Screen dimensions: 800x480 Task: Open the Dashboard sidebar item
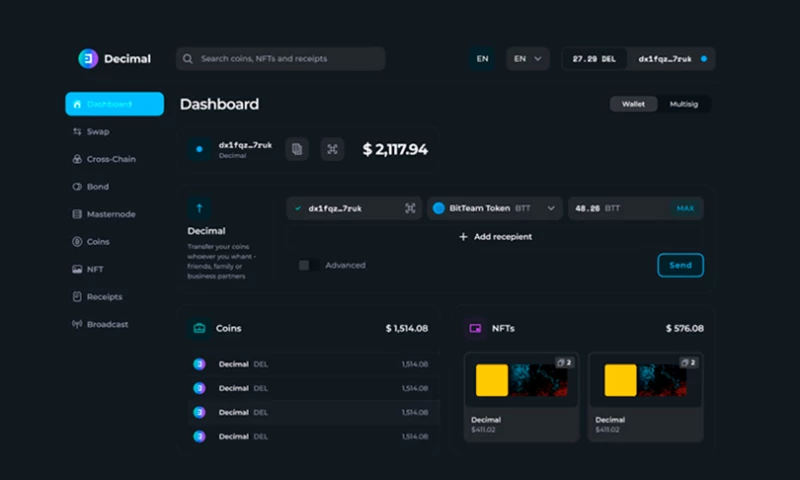[115, 104]
